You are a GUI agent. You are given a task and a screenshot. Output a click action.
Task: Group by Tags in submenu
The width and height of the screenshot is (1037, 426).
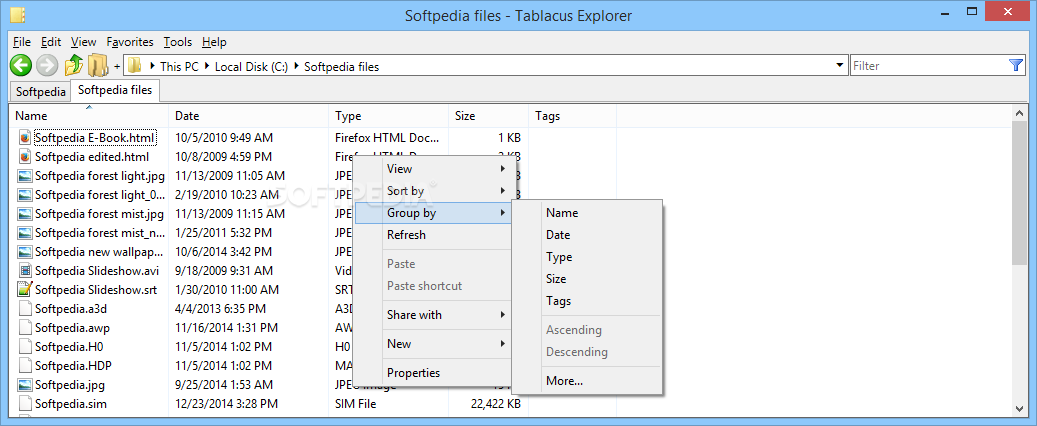click(558, 301)
